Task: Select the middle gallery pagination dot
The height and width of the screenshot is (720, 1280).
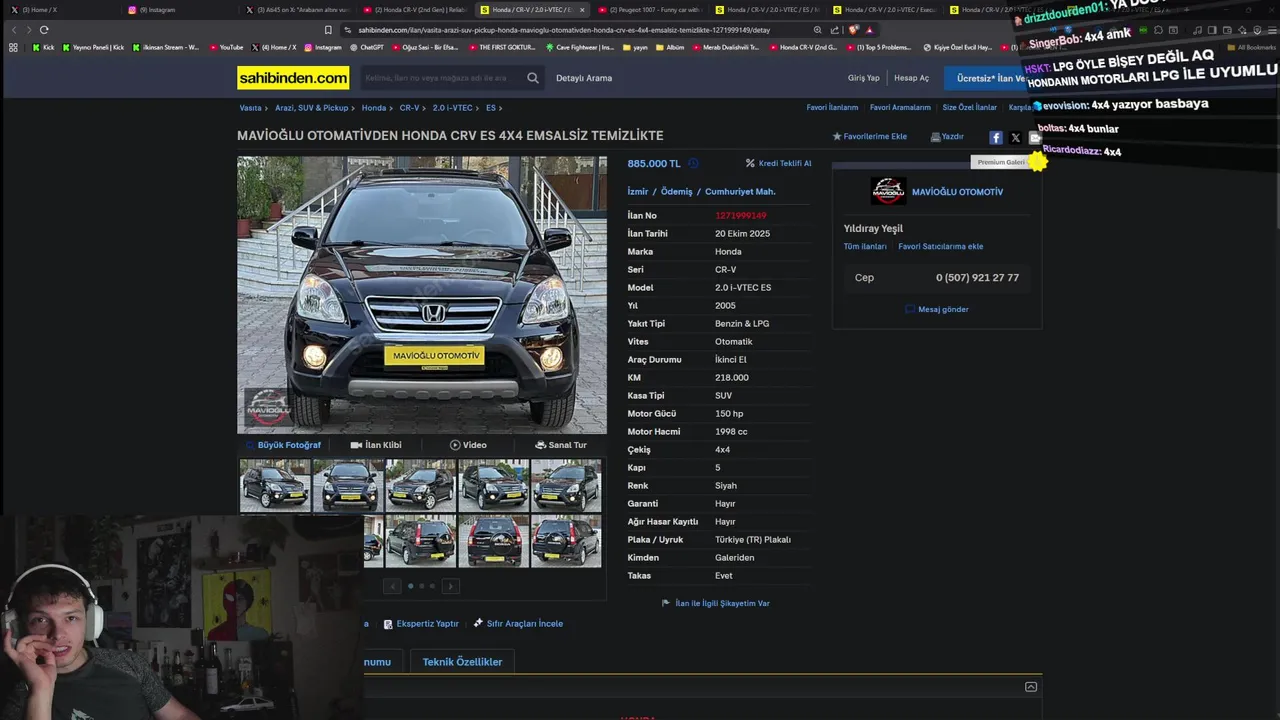Action: click(421, 586)
